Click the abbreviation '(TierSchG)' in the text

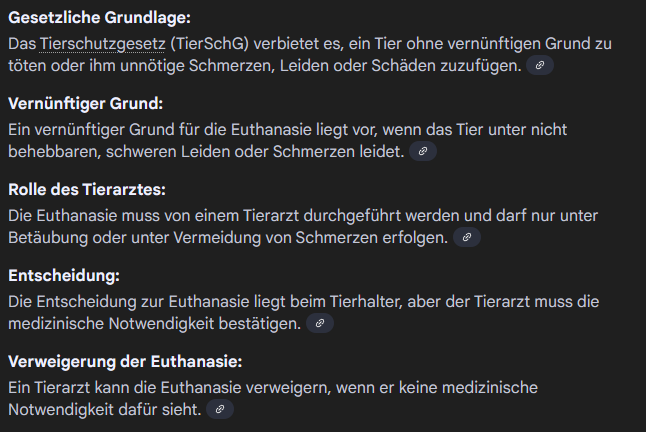[x=209, y=44]
